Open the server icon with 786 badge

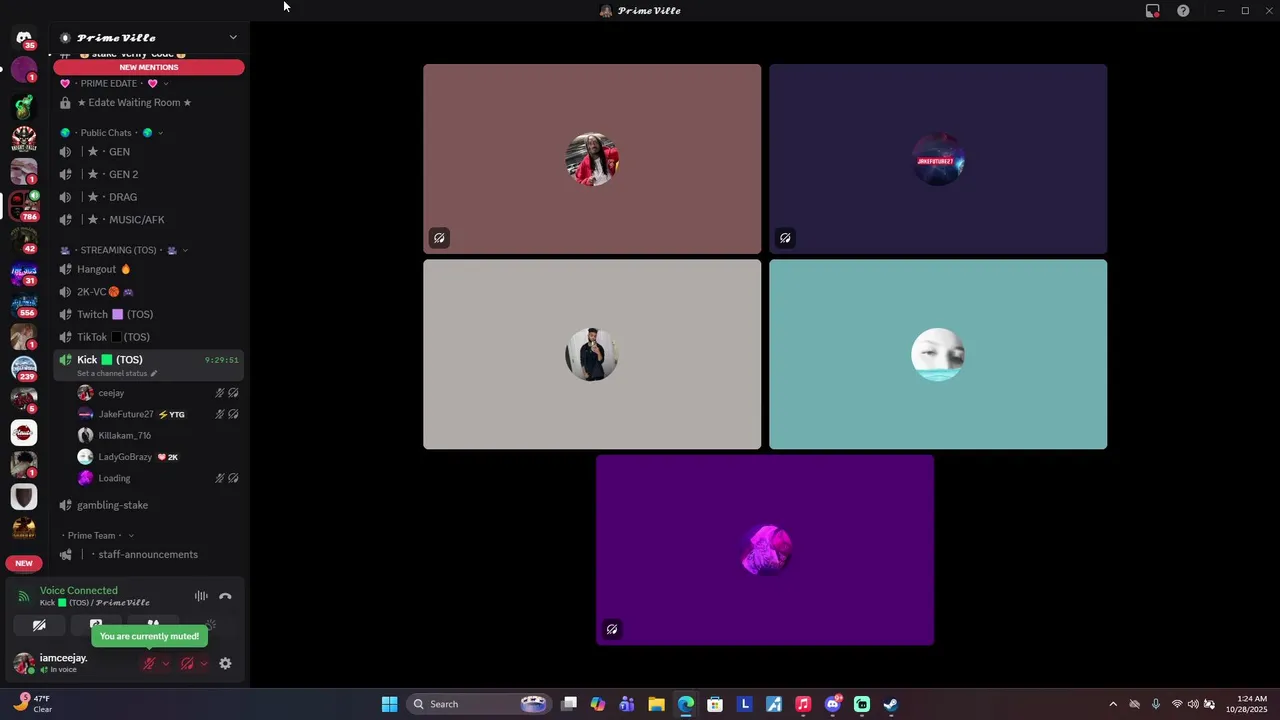click(24, 204)
